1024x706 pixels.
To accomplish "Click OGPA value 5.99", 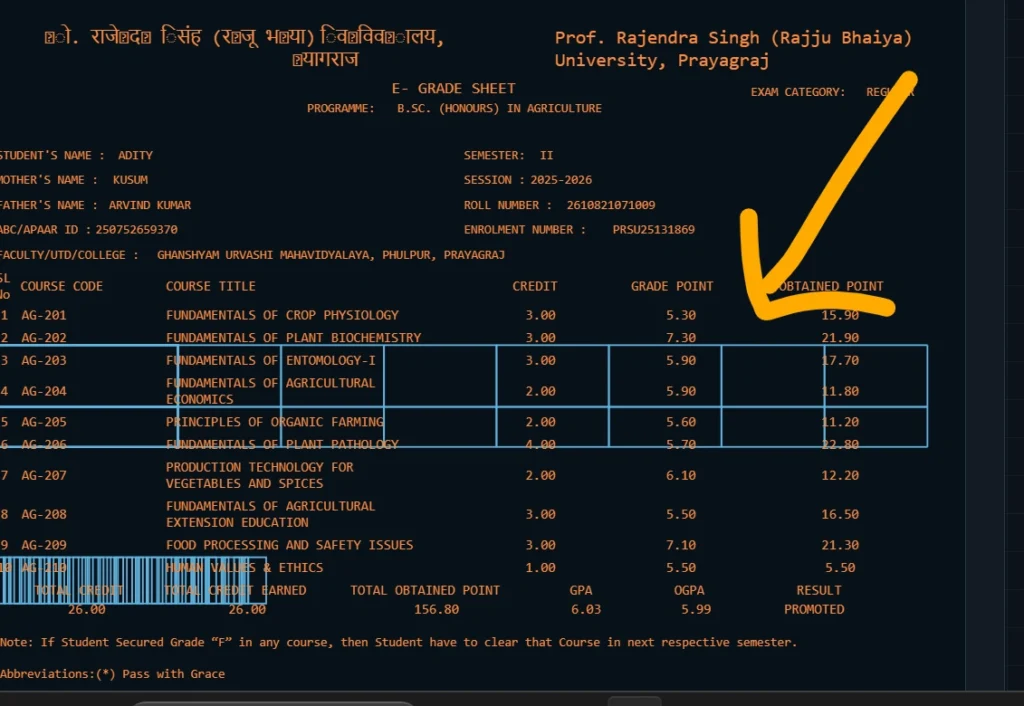I will [x=696, y=609].
